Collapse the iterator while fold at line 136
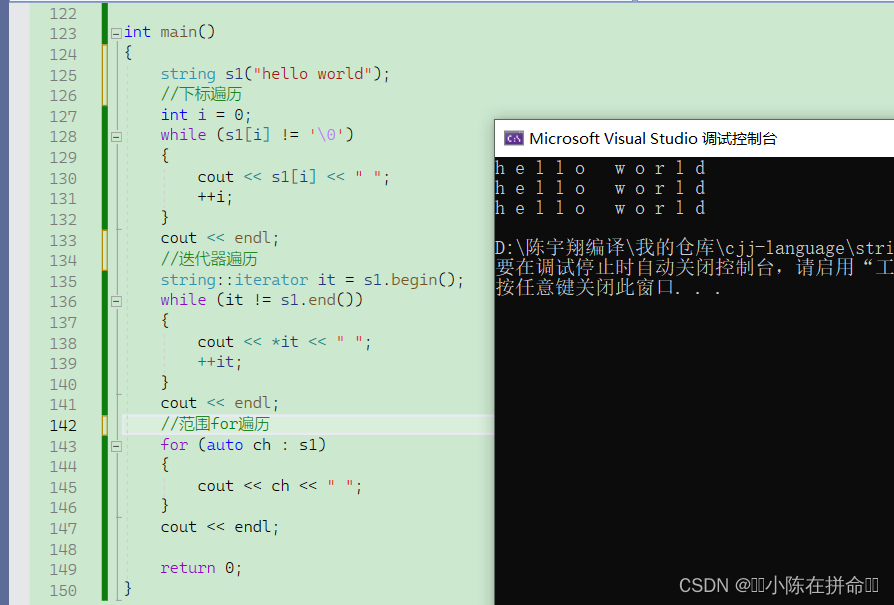894x605 pixels. [116, 302]
